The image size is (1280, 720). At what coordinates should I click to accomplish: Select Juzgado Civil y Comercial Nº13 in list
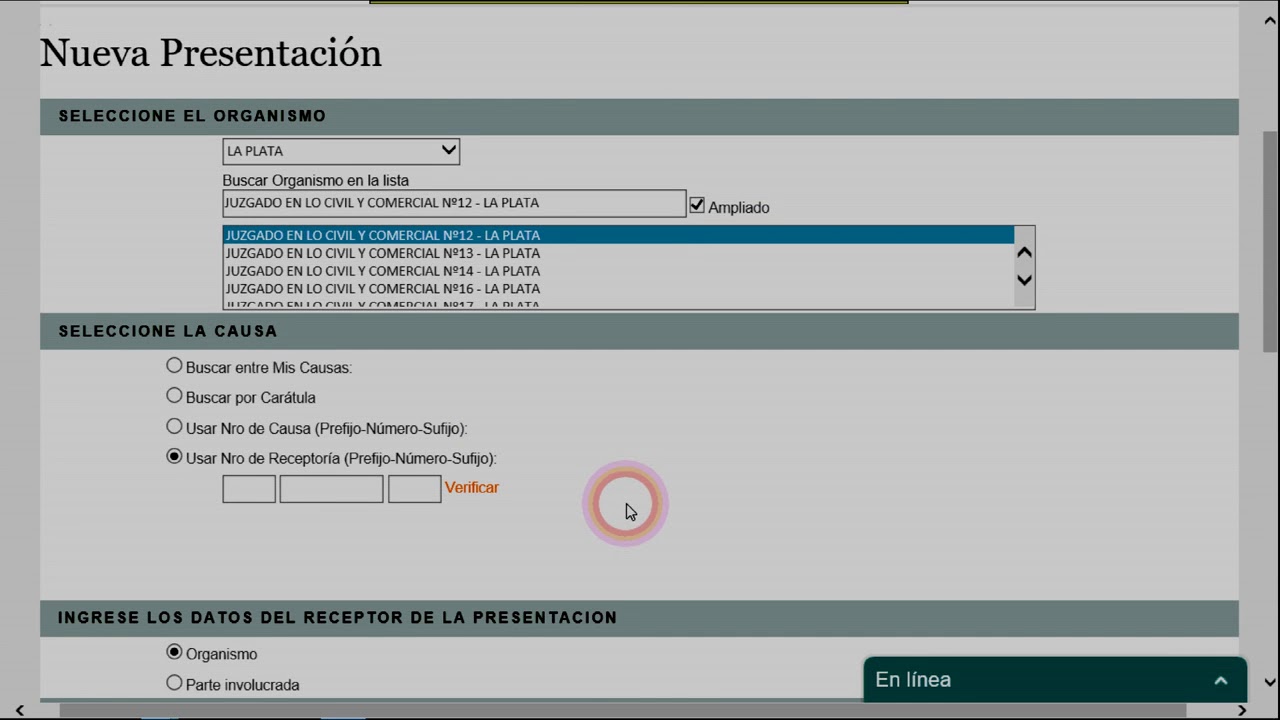(618, 253)
